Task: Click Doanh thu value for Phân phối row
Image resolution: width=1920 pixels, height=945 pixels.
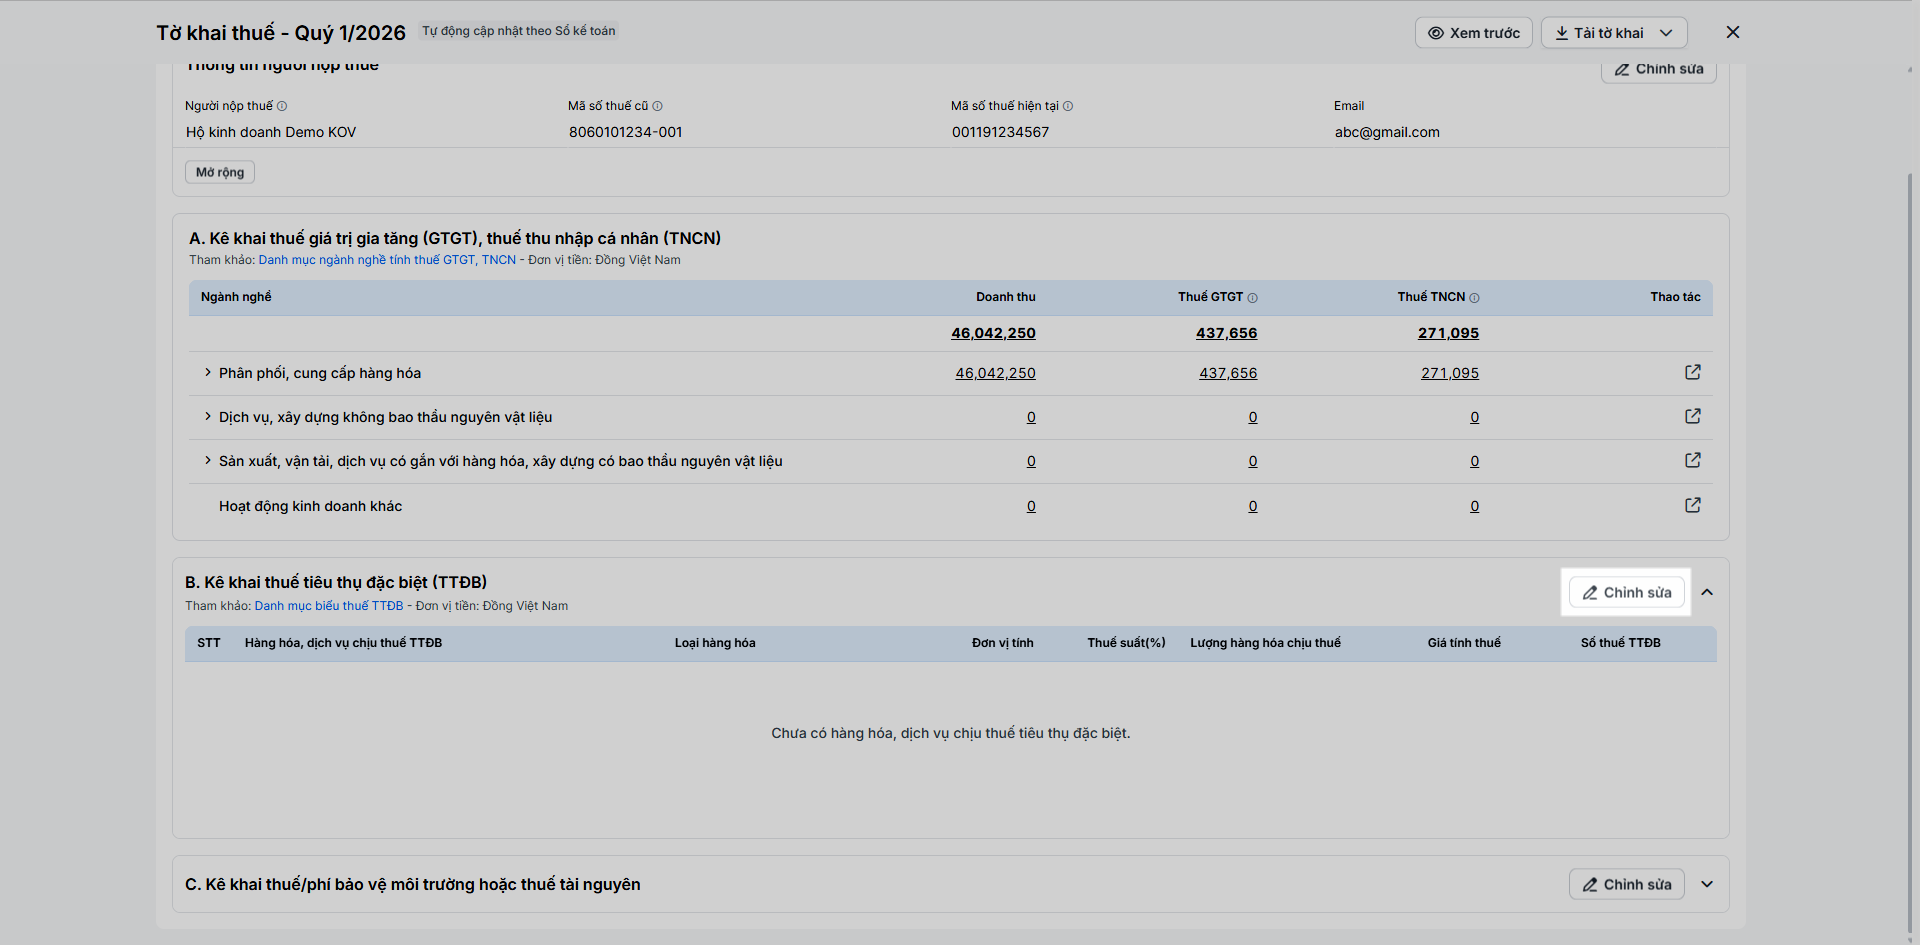Action: [995, 373]
